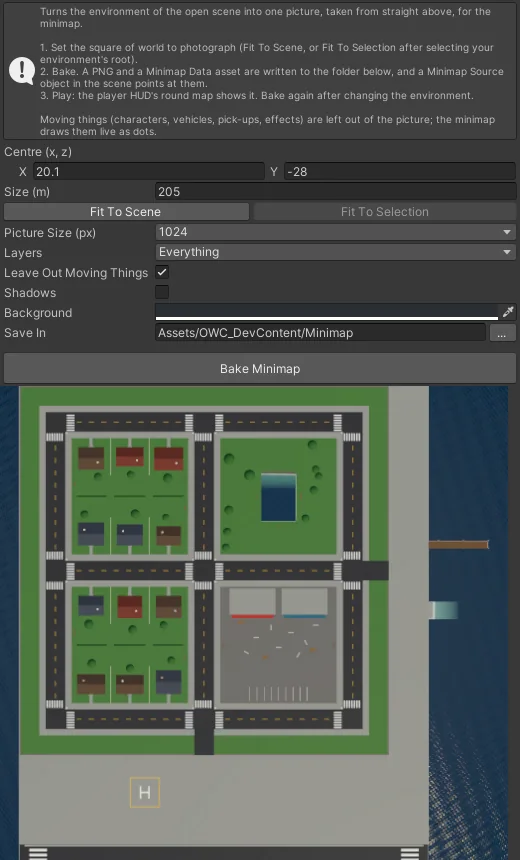520x860 pixels.
Task: Click the 'Picture Size (px)' label
Action: 50,233
